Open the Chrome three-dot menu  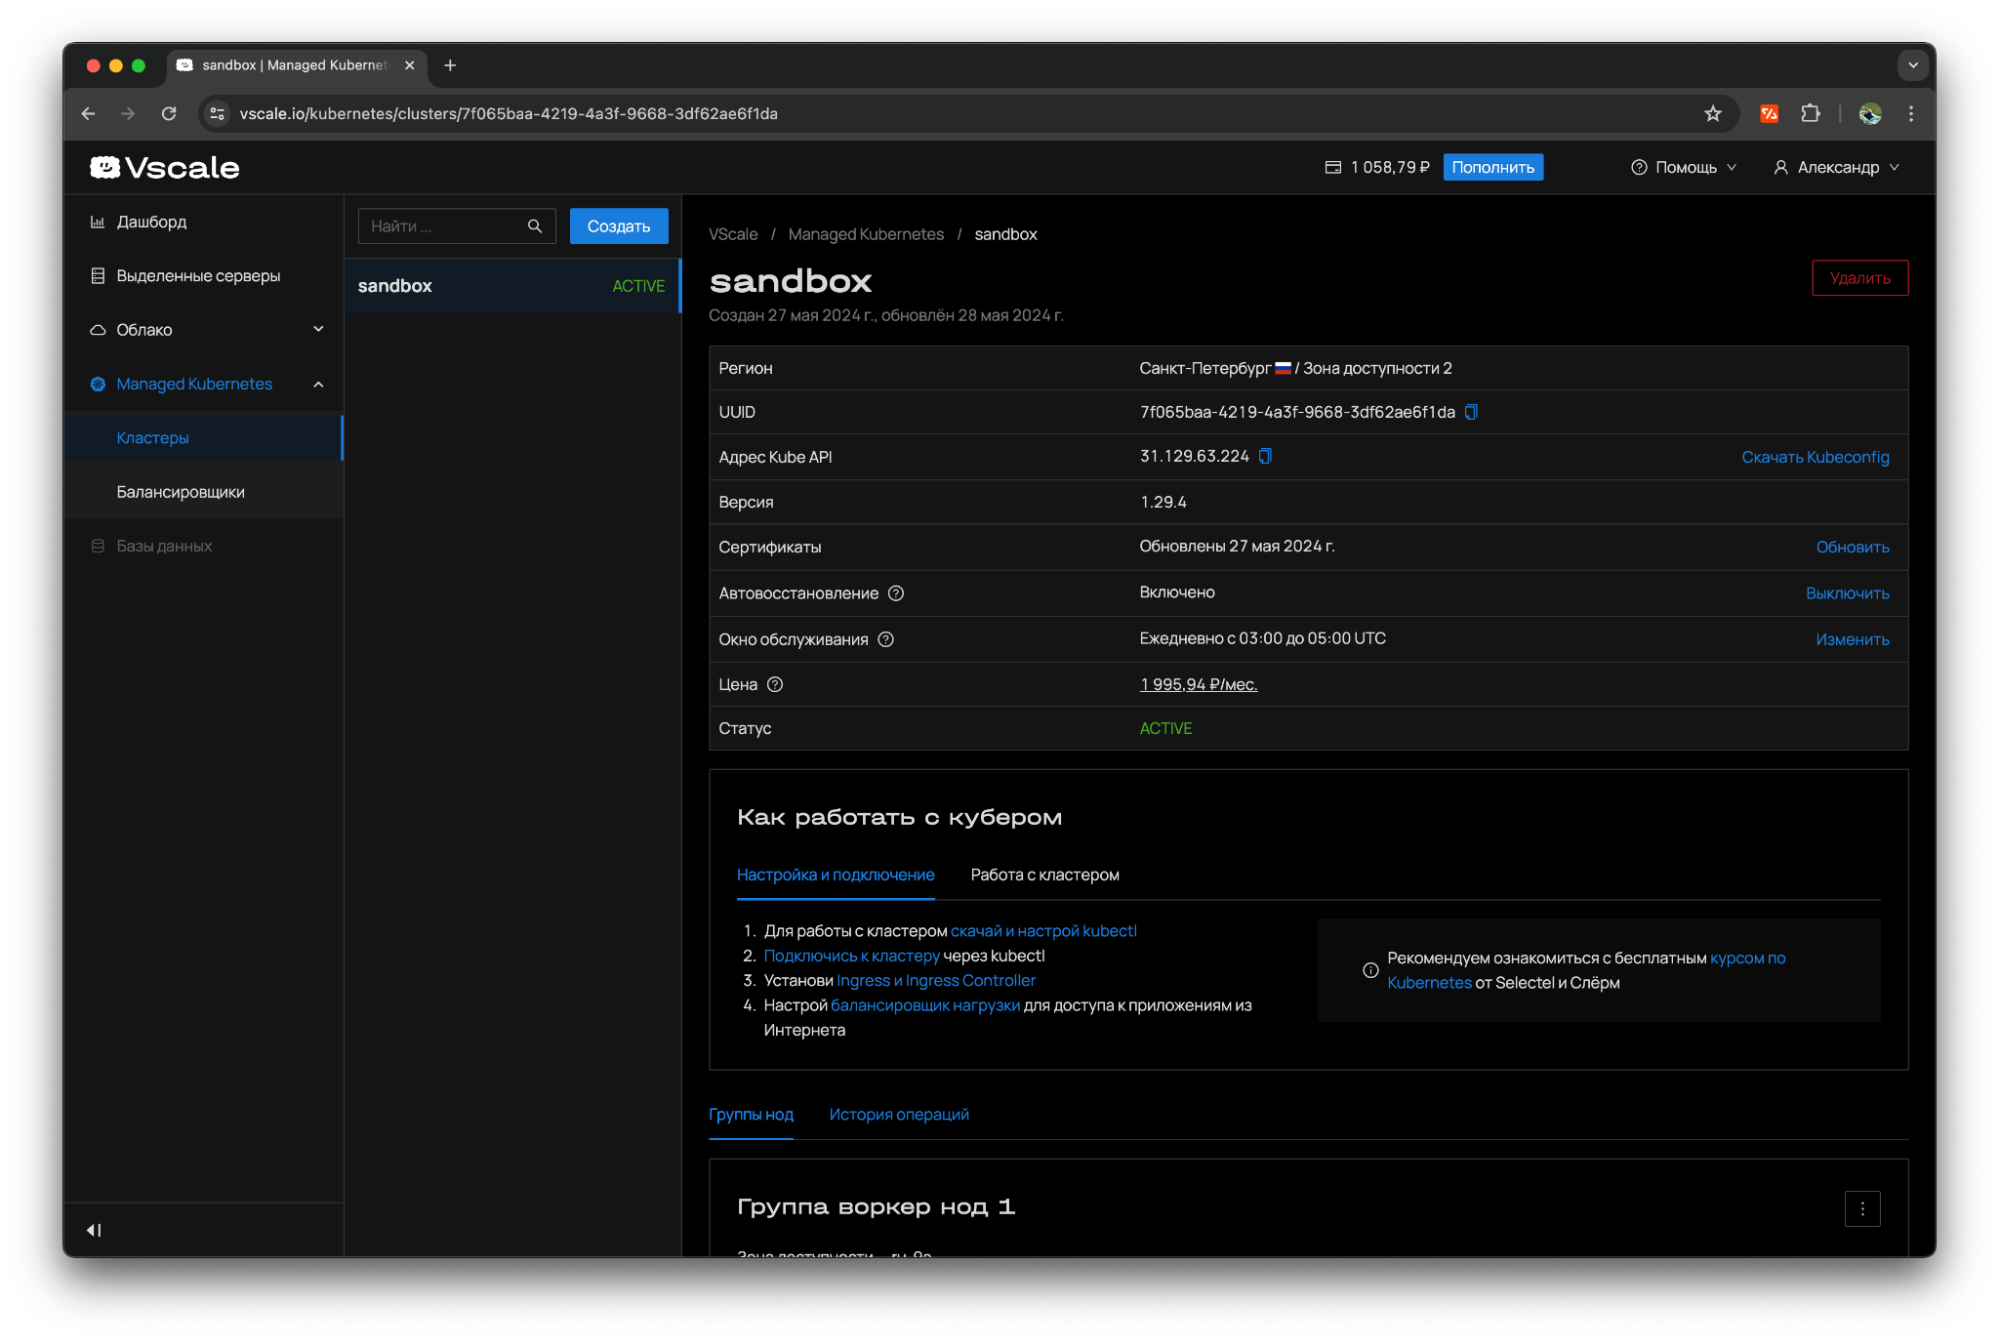(1911, 113)
